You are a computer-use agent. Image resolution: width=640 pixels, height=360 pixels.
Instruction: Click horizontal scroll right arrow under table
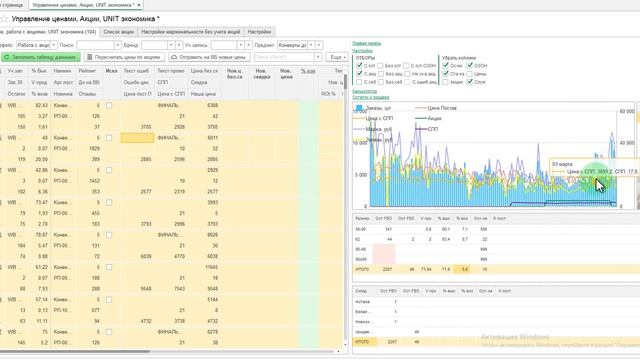click(x=338, y=351)
